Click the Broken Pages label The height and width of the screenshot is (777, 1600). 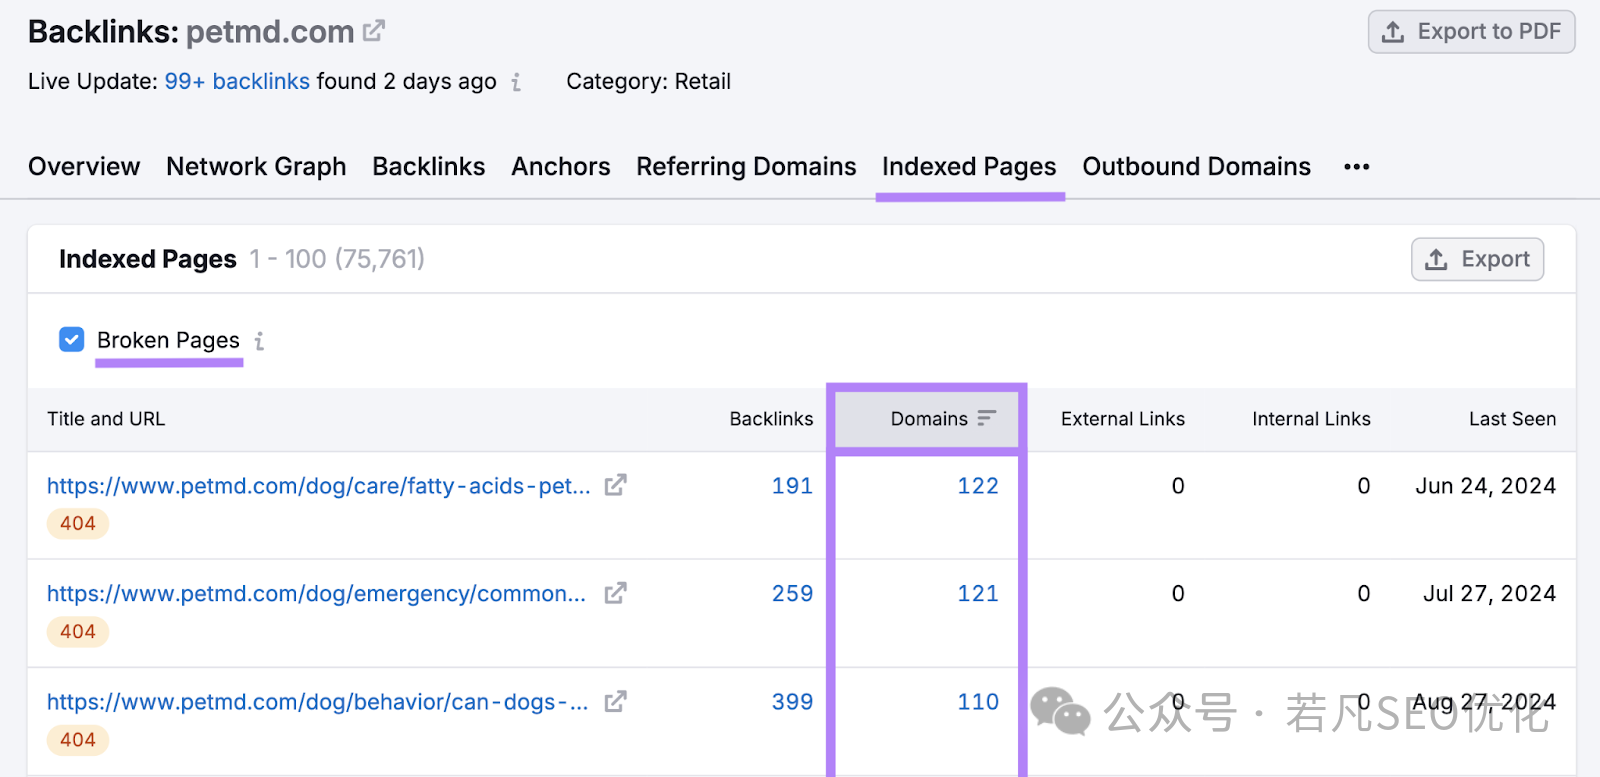coord(168,340)
